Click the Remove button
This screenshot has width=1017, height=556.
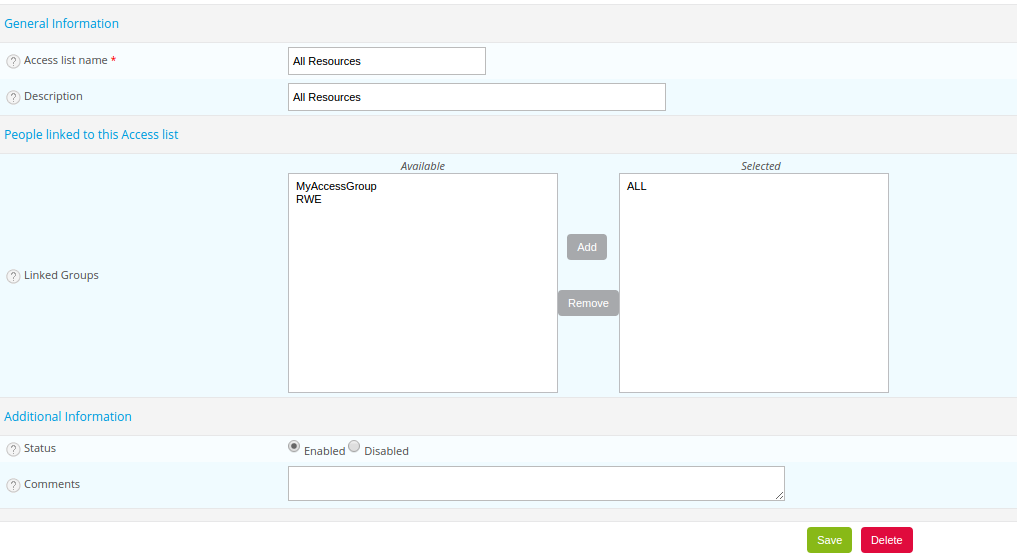(x=588, y=303)
